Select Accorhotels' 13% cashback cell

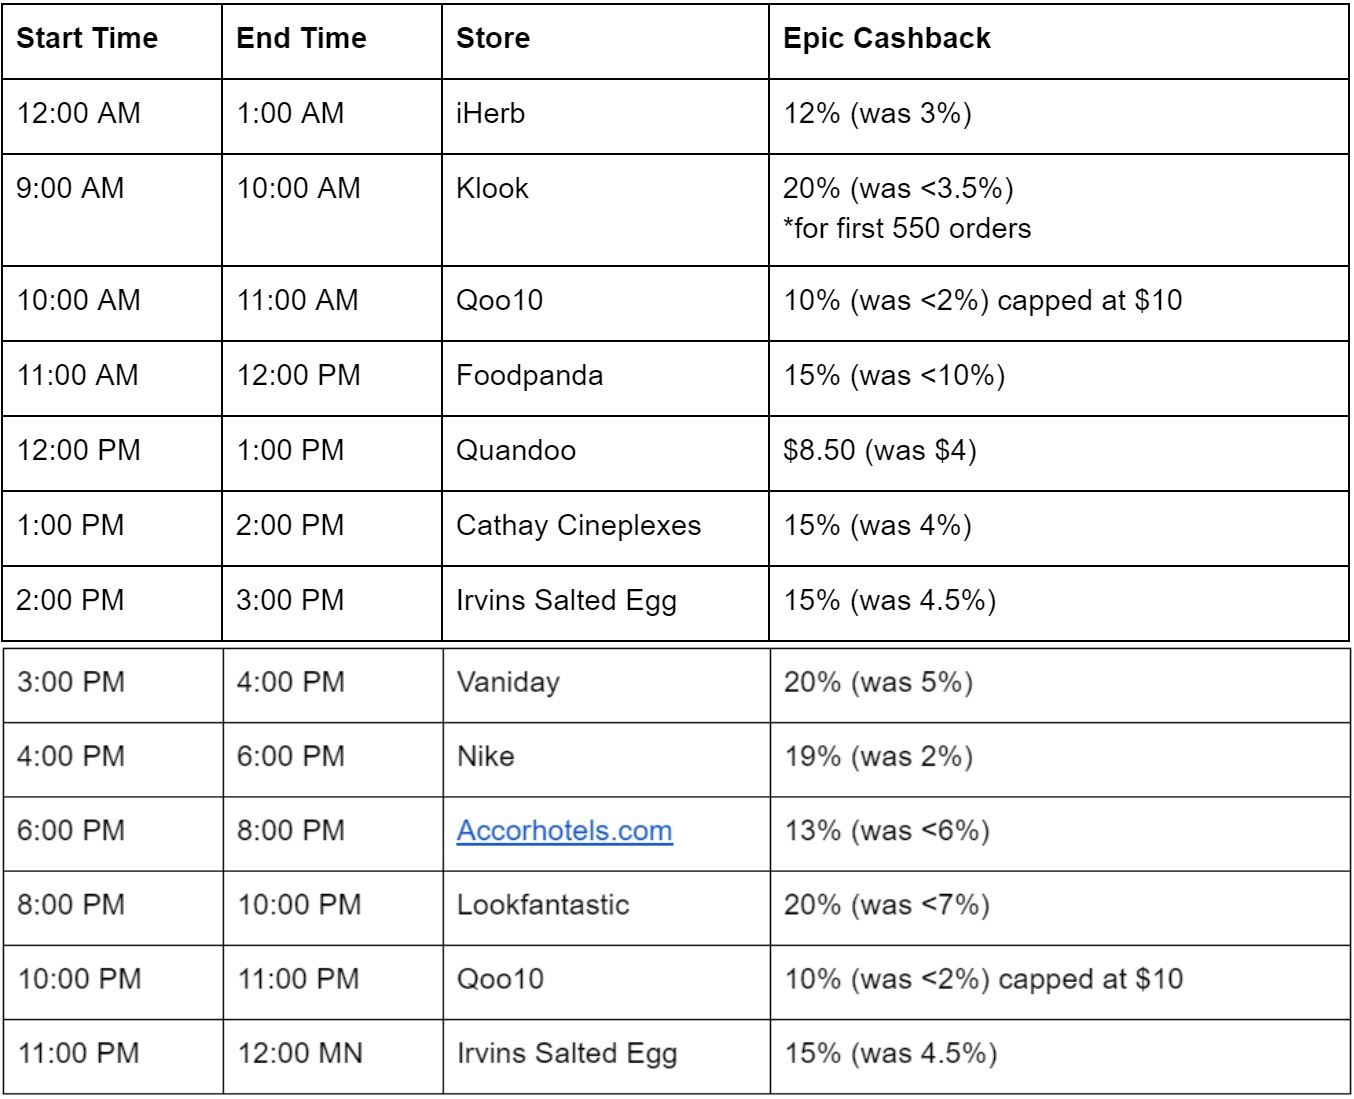coord(1060,832)
